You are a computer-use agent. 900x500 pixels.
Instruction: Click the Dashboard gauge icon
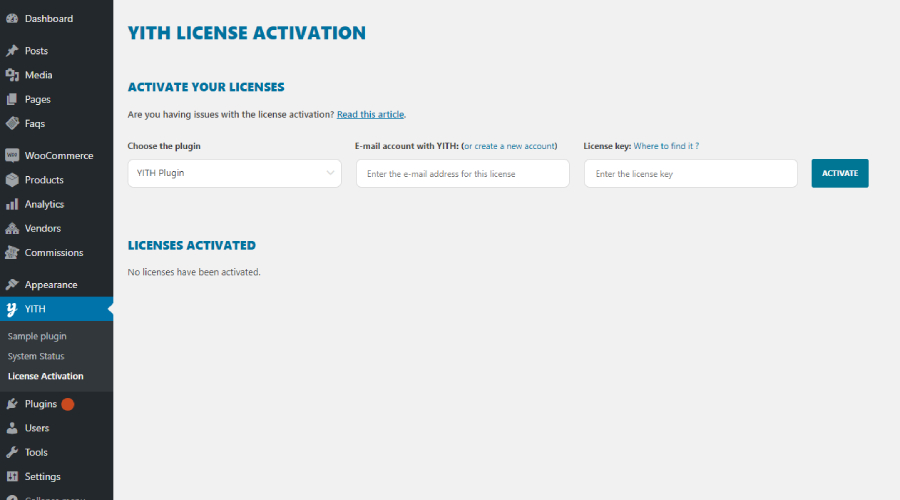(12, 19)
